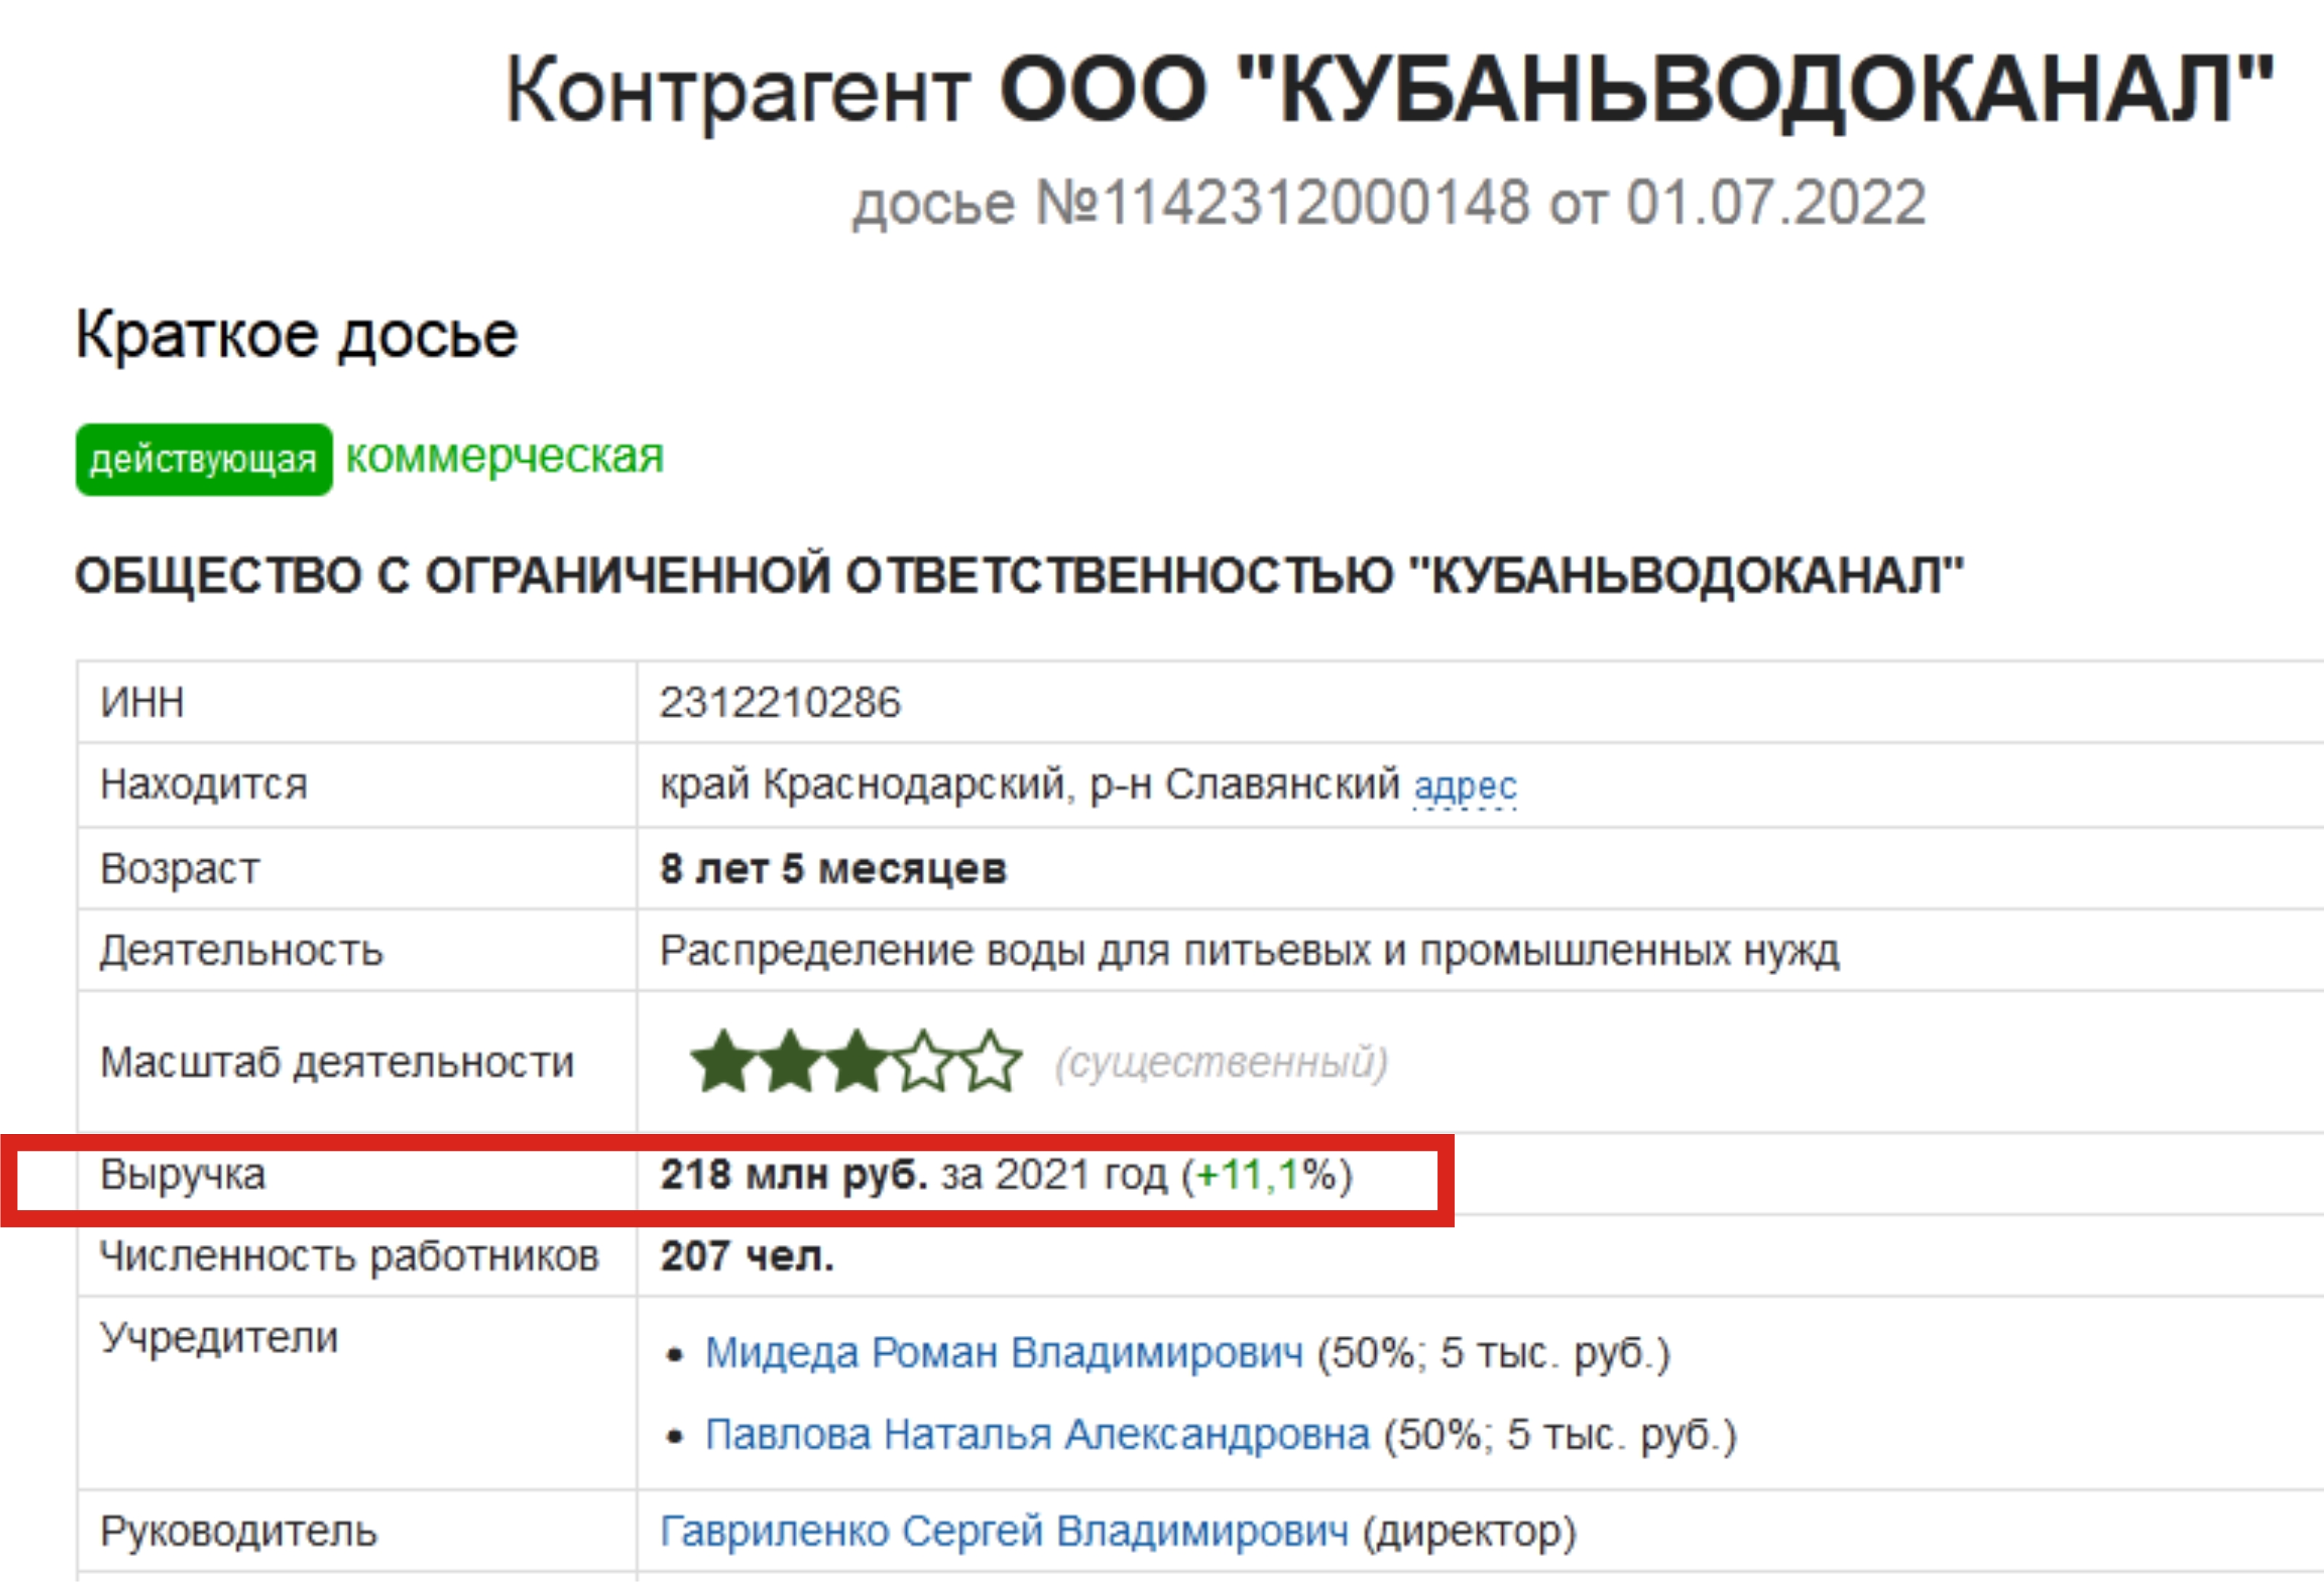The width and height of the screenshot is (2324, 1582).
Task: Click the ИНН number 2312210286
Action: [780, 702]
